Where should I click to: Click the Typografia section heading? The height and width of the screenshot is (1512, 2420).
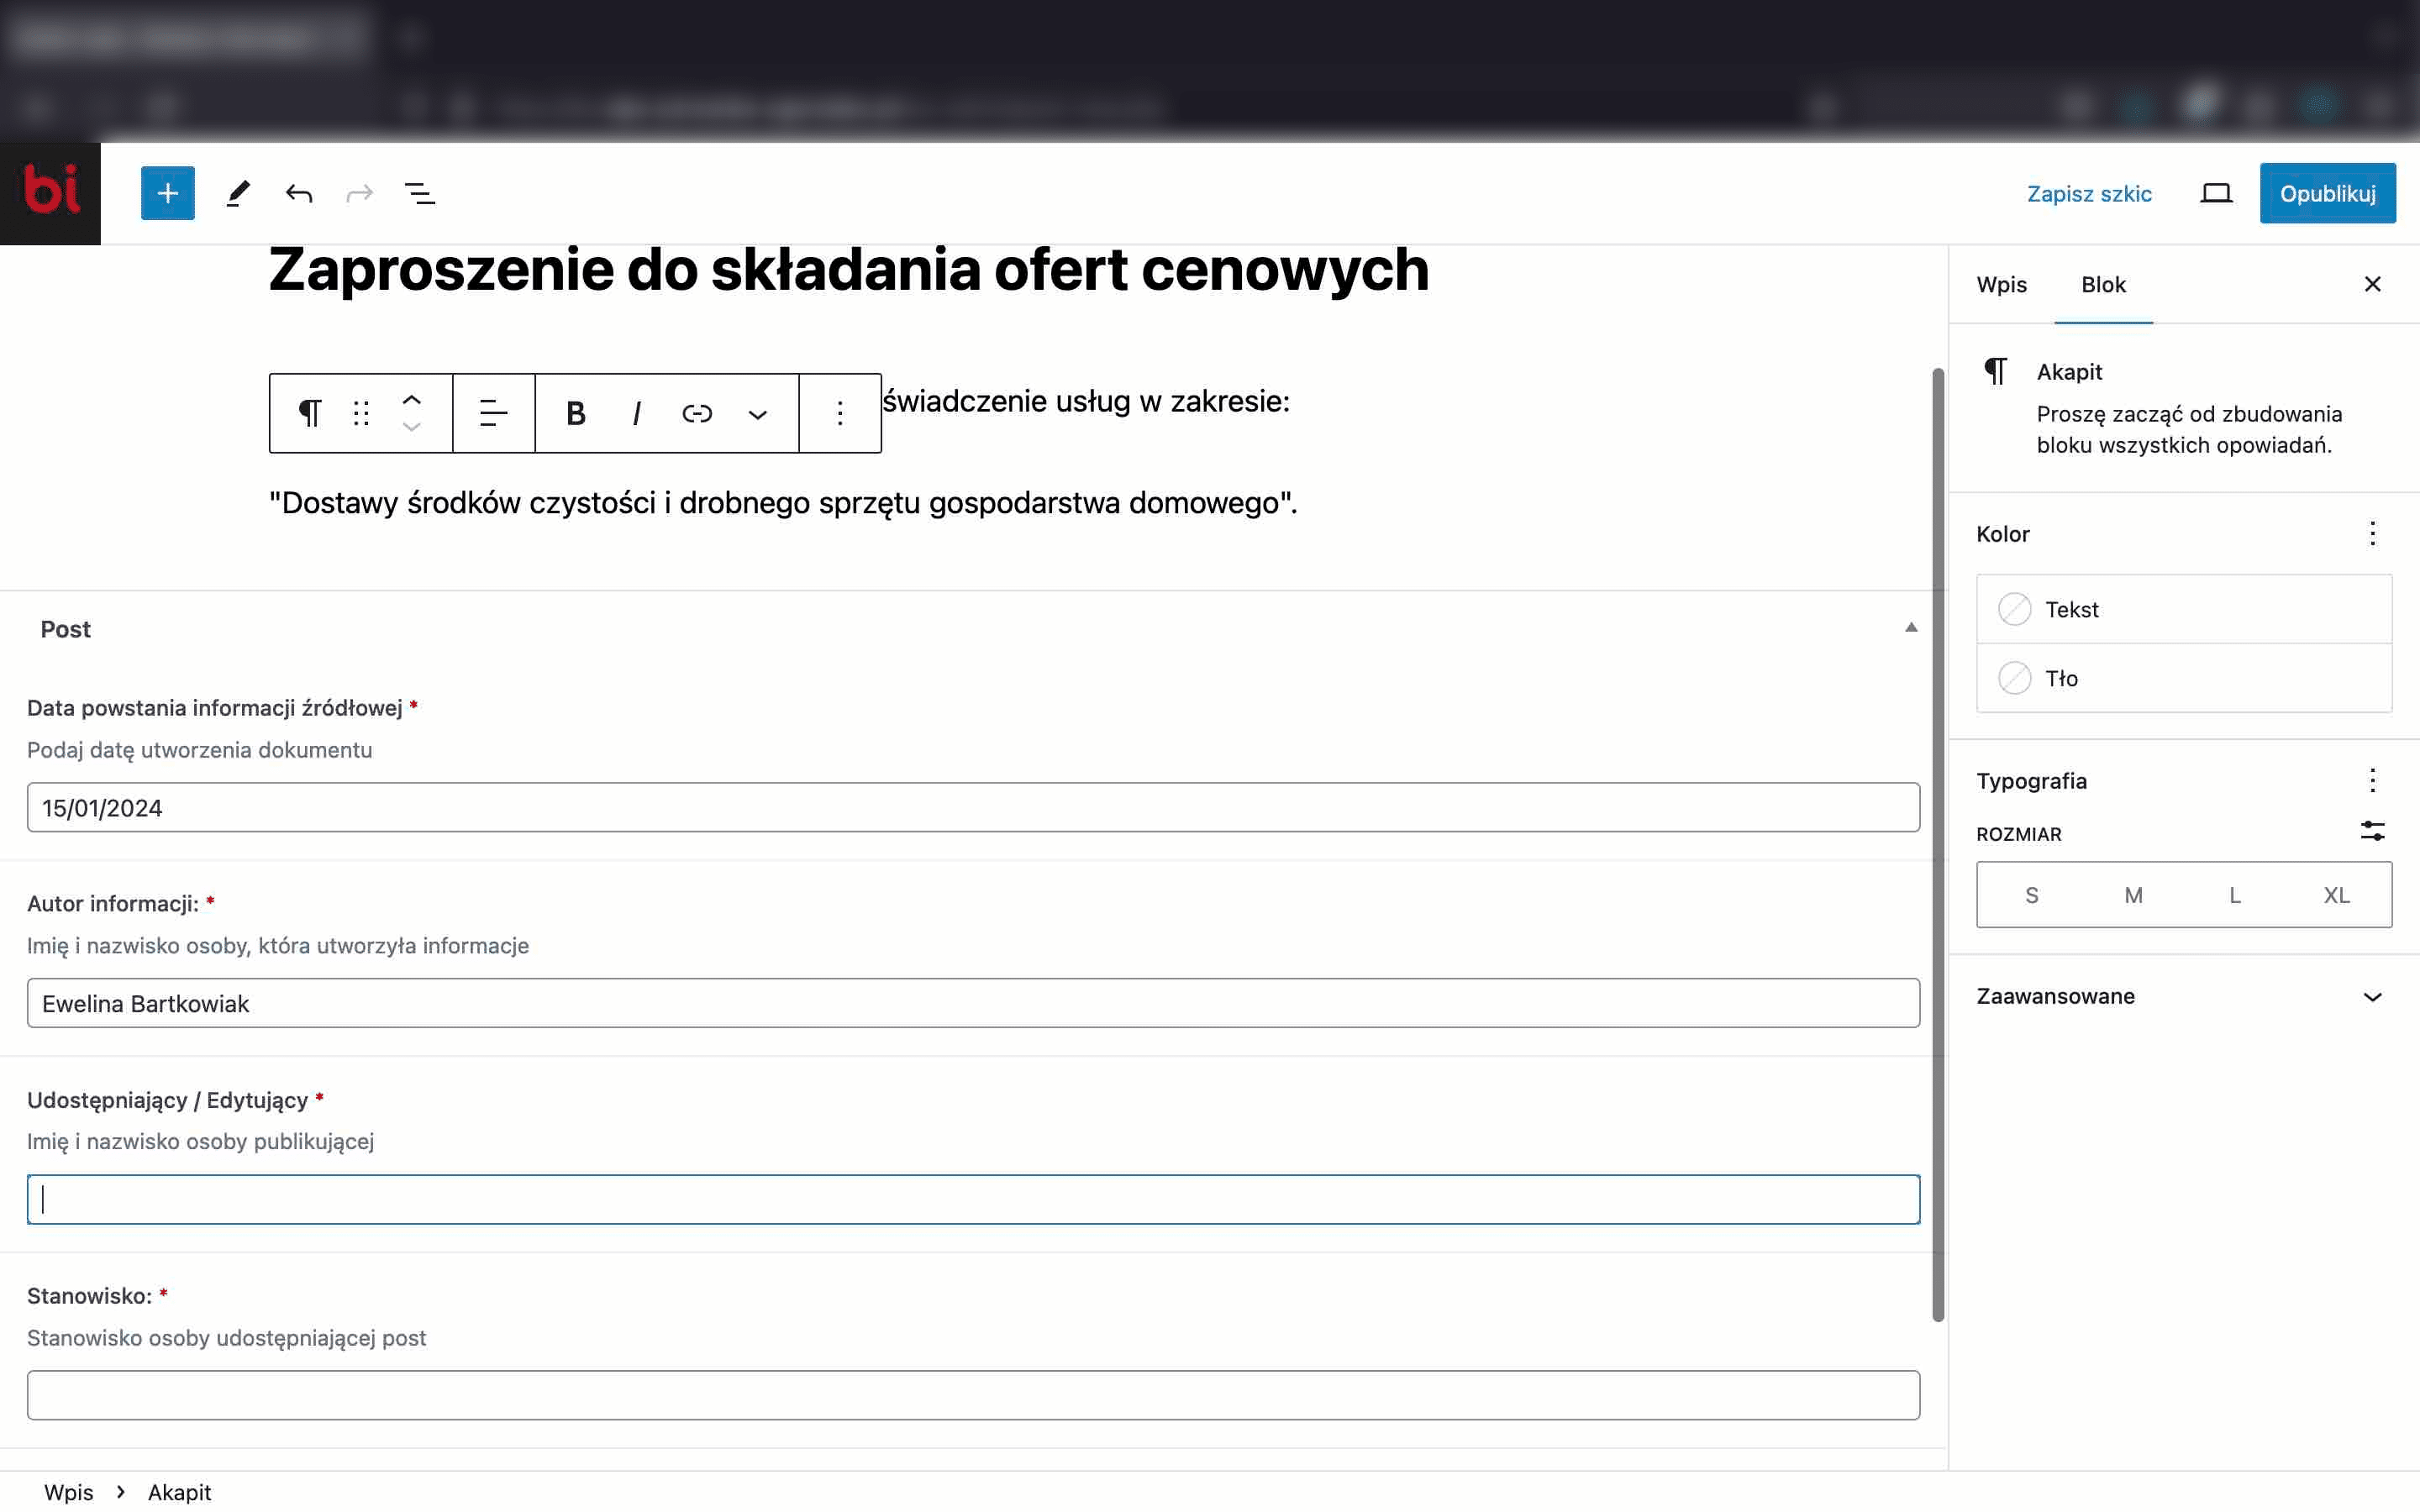[x=2031, y=781]
